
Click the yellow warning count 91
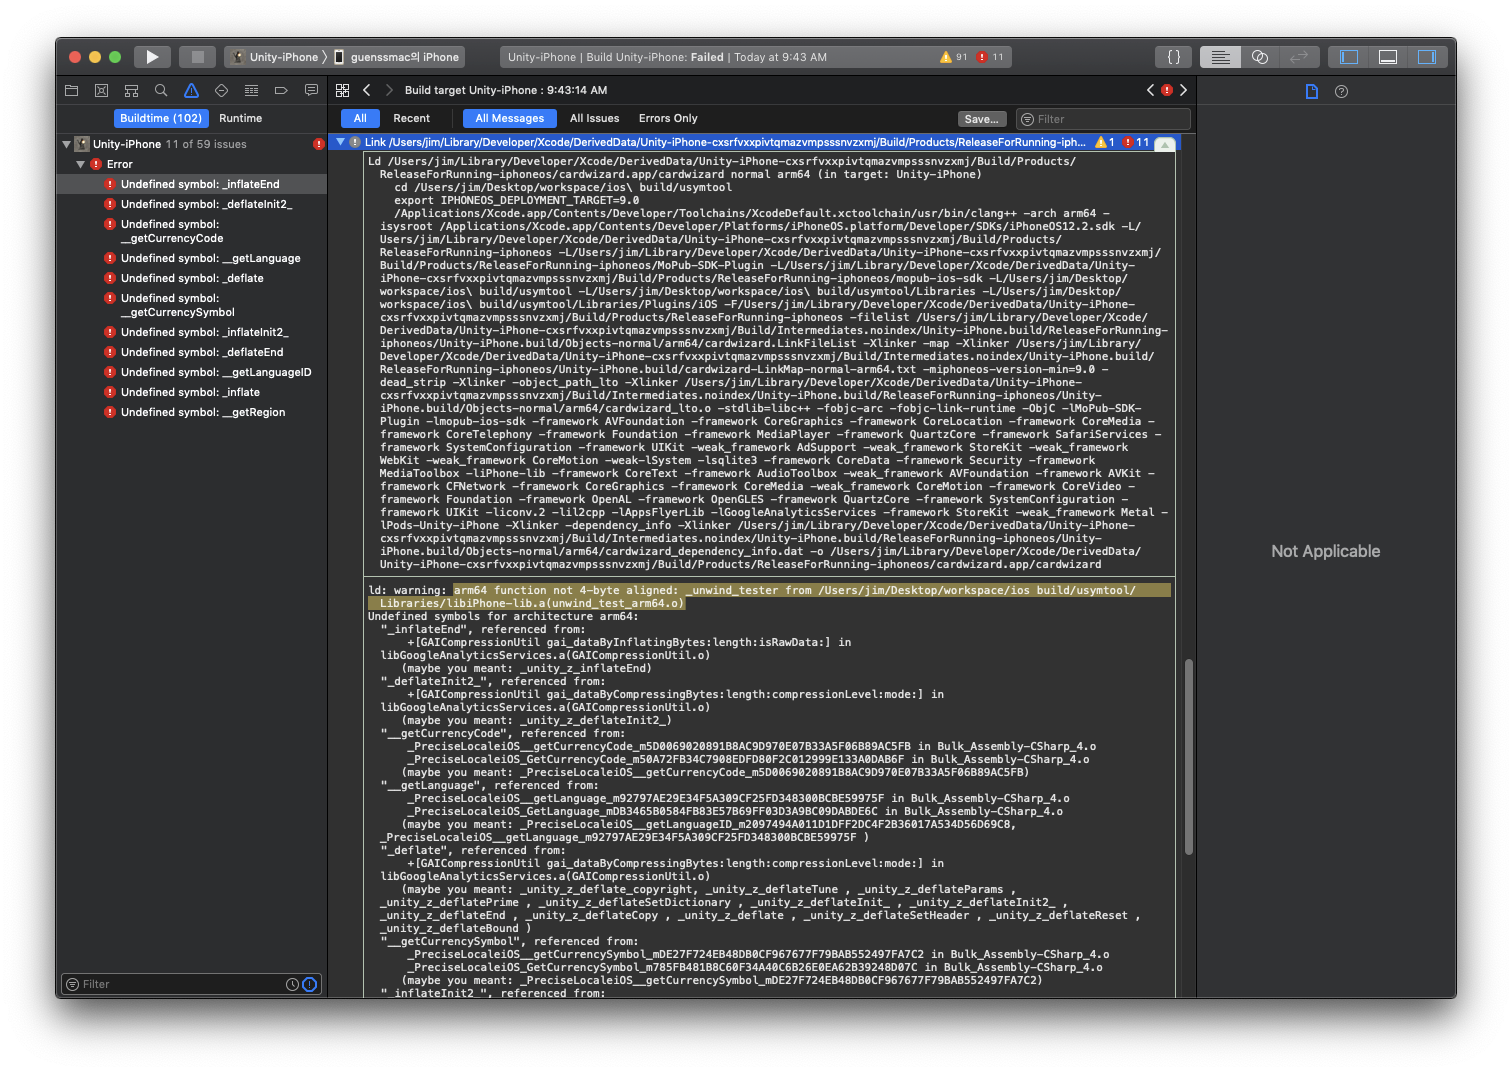954,57
